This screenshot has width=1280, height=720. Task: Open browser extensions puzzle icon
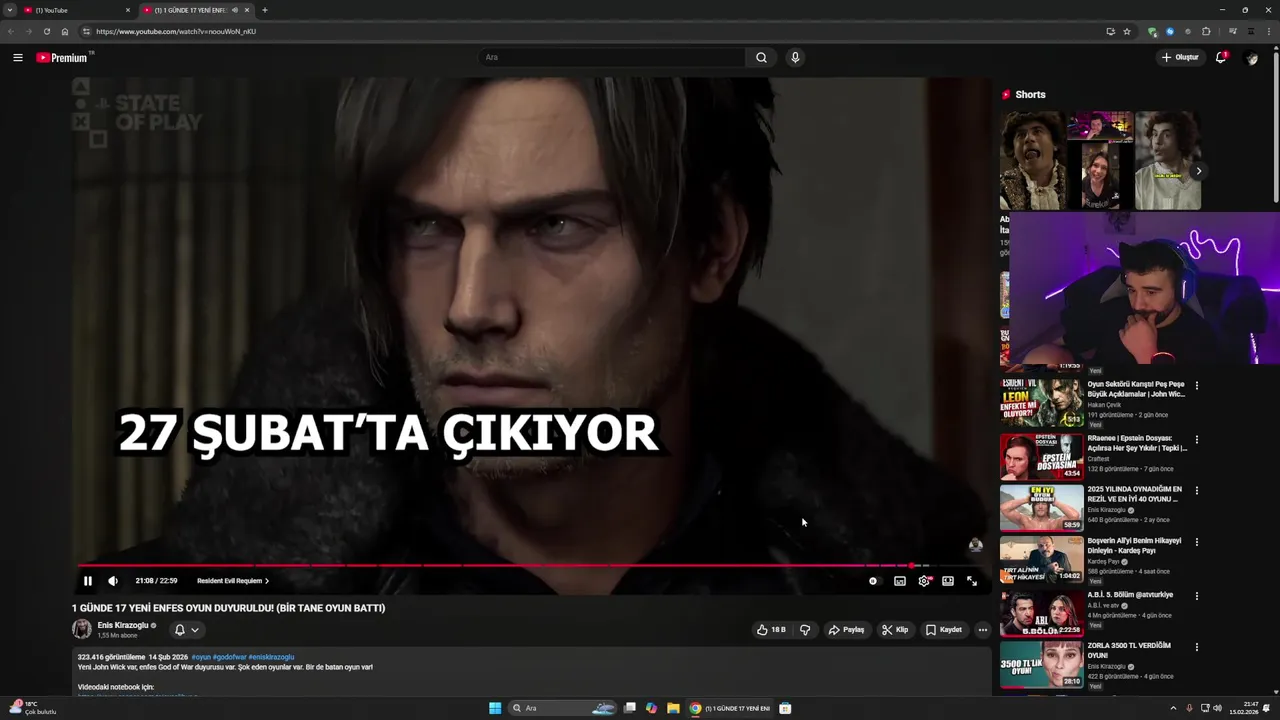(1206, 31)
